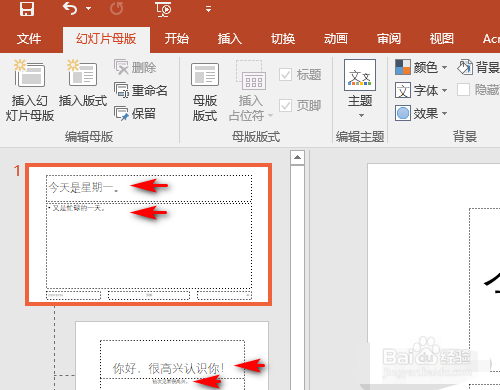Click the Undo arrow icon

tap(70, 9)
